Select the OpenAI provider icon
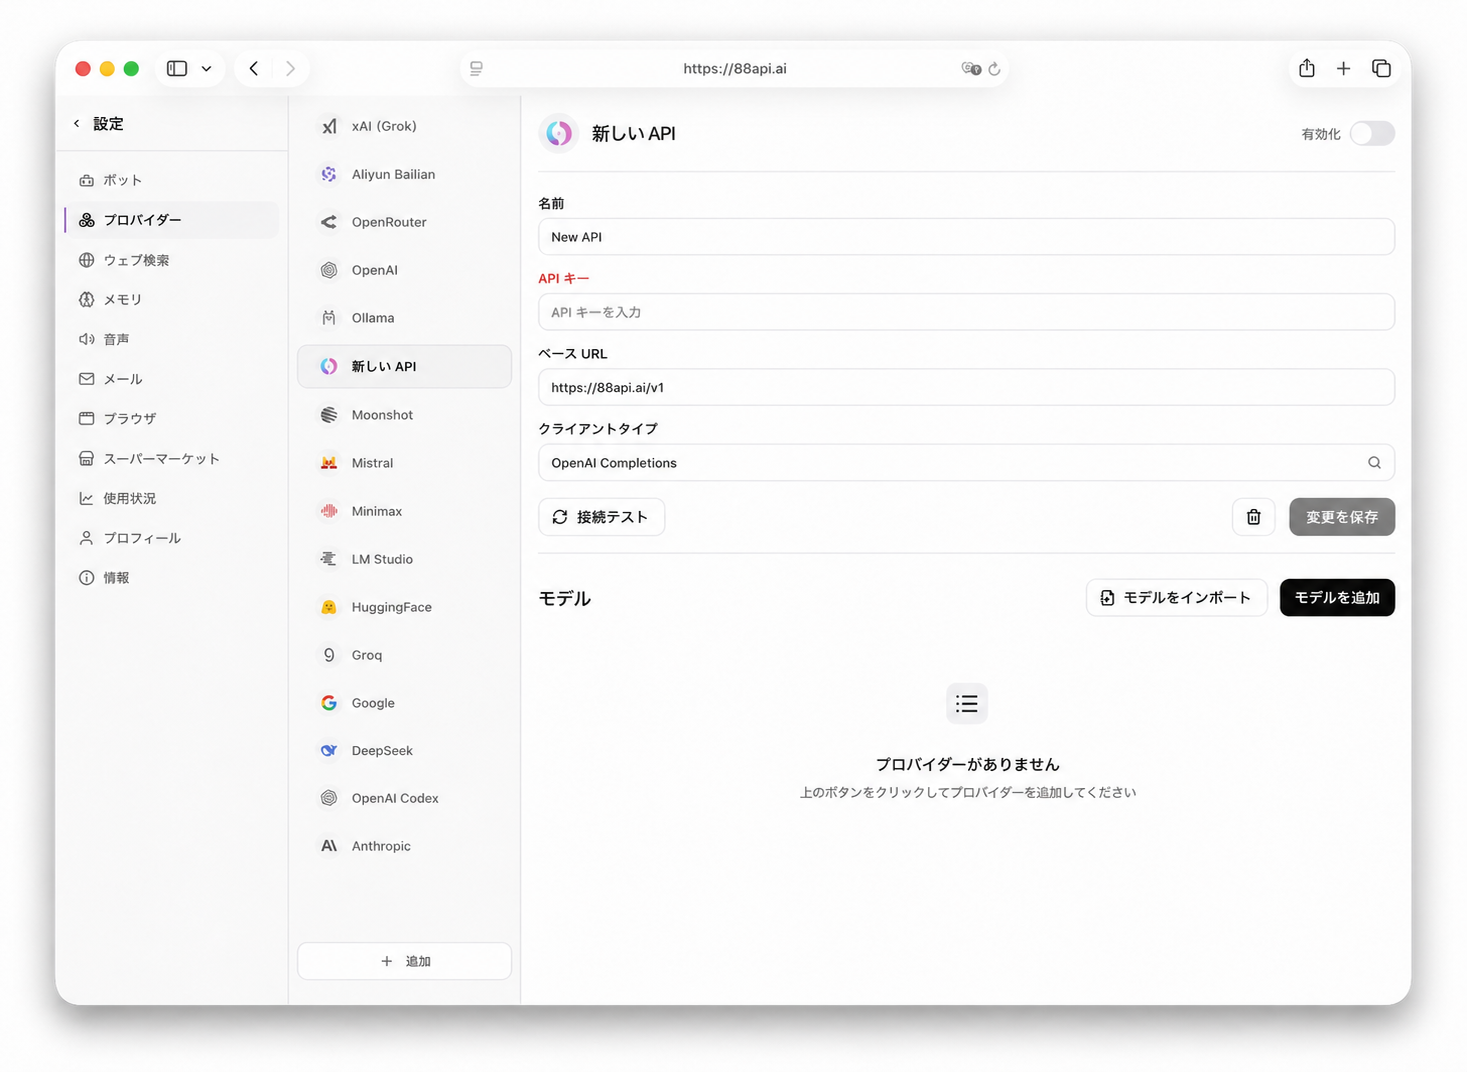1467x1072 pixels. point(329,270)
